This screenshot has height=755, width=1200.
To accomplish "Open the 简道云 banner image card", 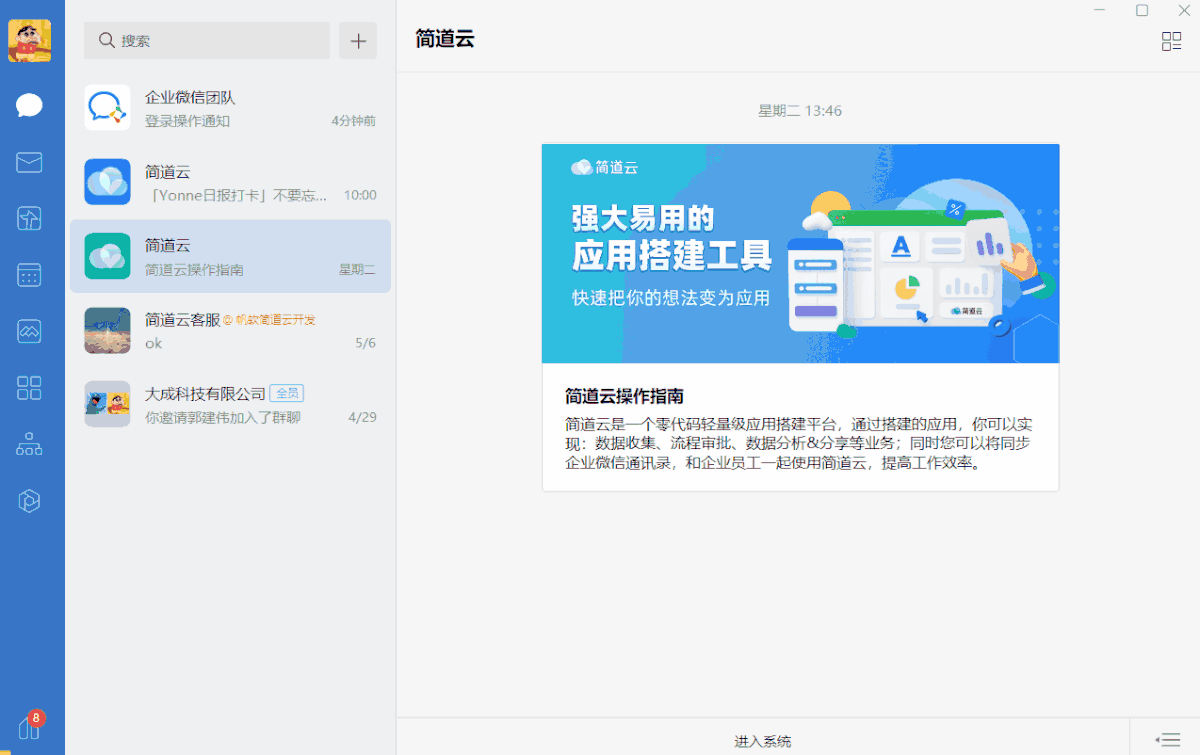I will point(800,253).
